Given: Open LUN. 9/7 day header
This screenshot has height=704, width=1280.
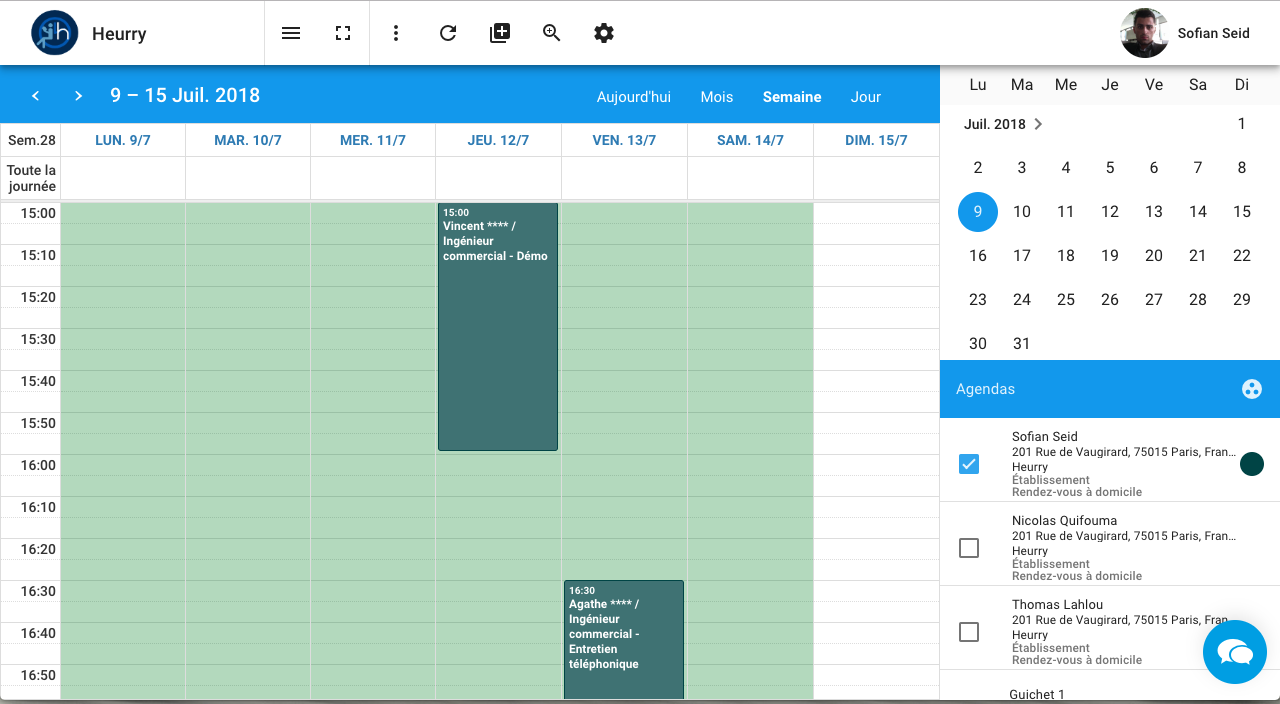Looking at the screenshot, I should coord(123,140).
